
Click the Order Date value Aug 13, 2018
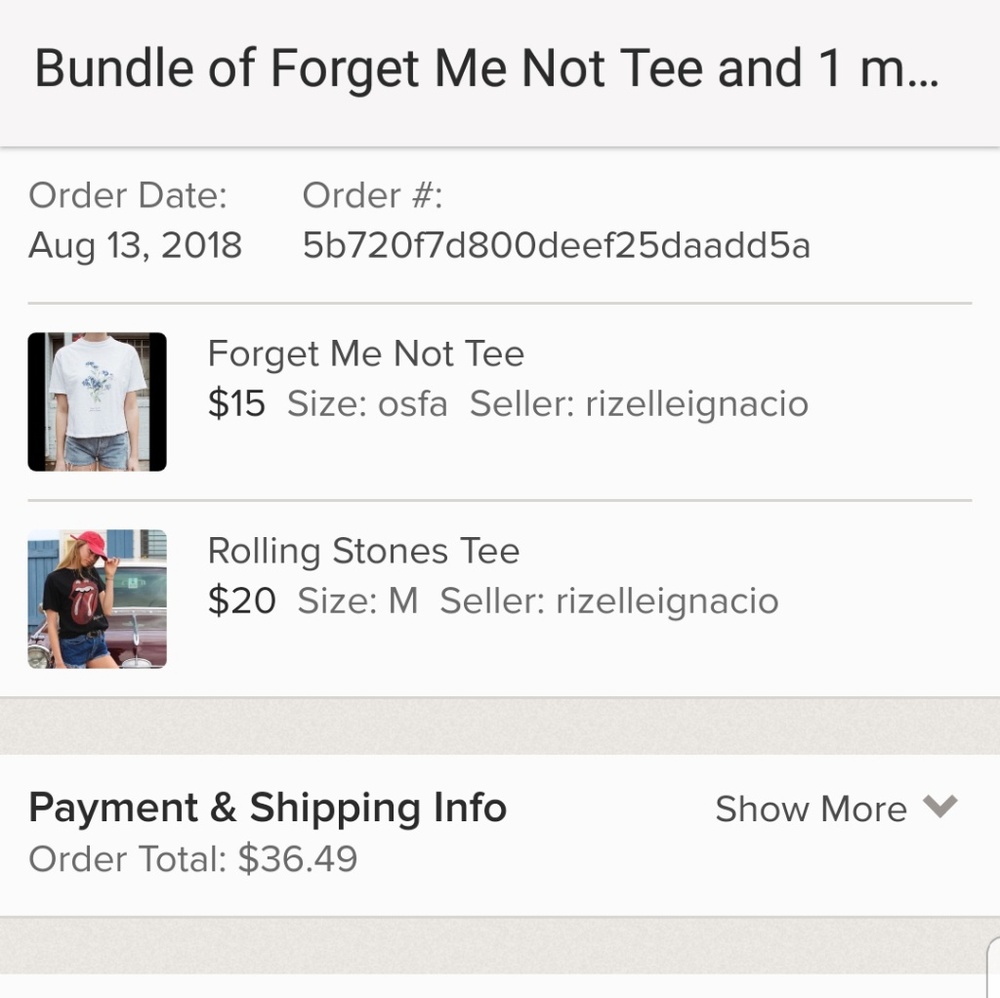[135, 245]
